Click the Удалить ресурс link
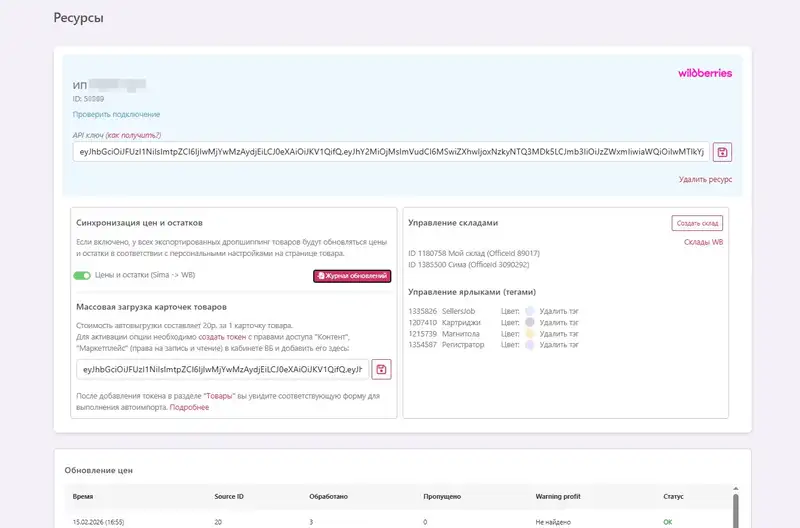The height and width of the screenshot is (528, 800). click(x=705, y=180)
